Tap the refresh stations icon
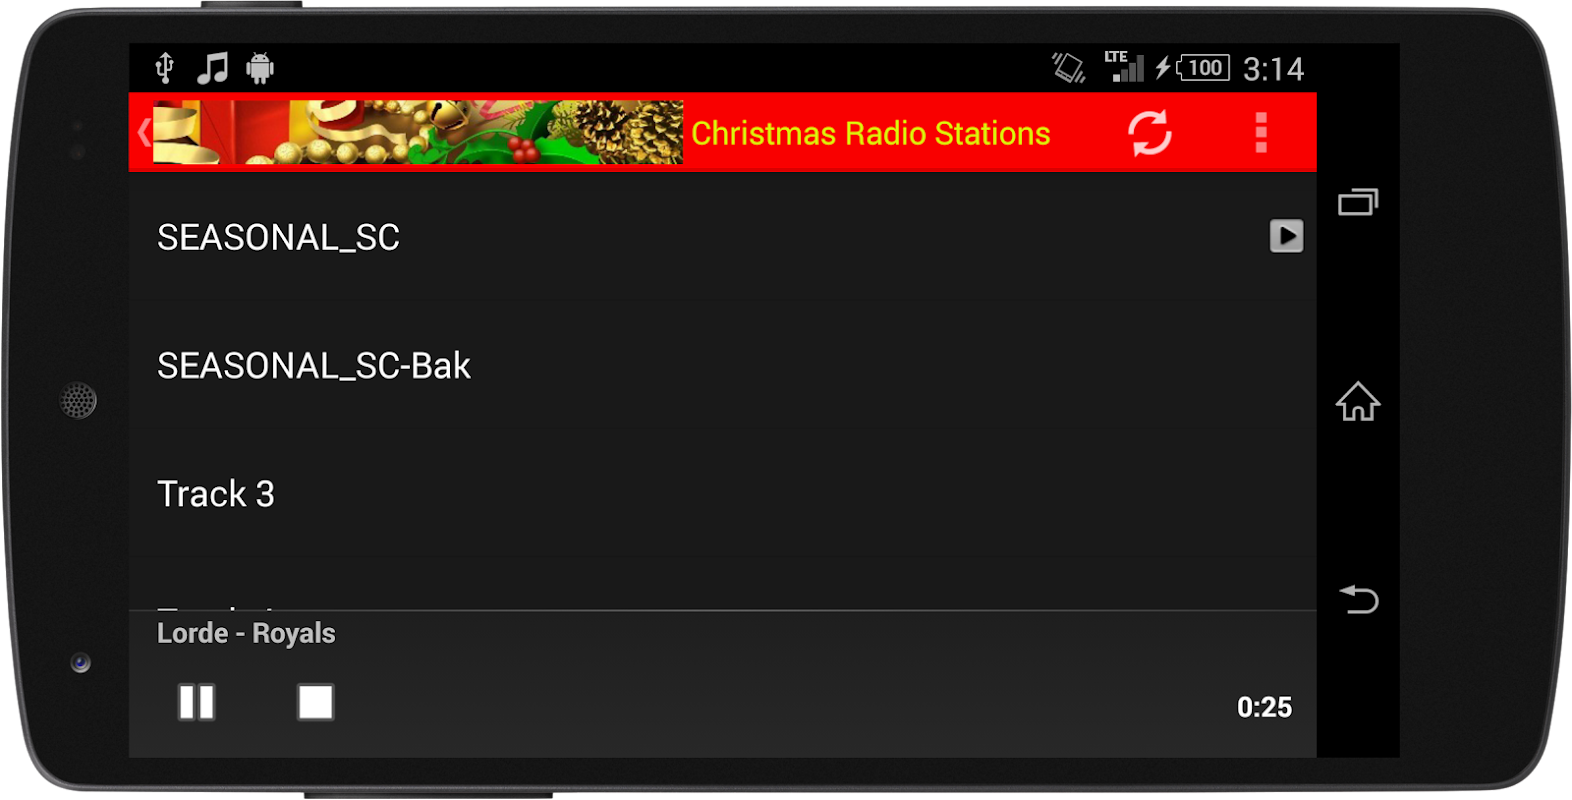This screenshot has width=1572, height=800. pyautogui.click(x=1150, y=133)
